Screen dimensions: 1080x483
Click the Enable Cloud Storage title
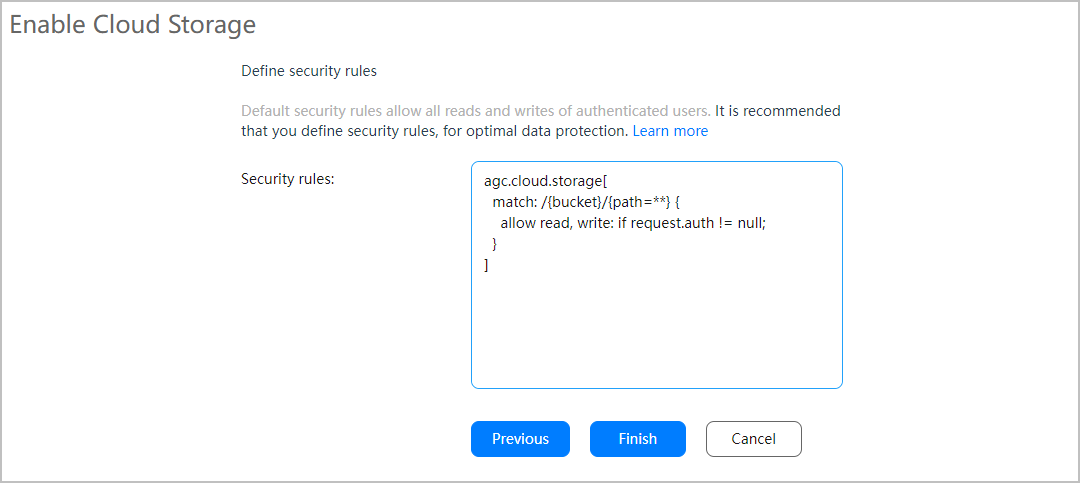(133, 25)
